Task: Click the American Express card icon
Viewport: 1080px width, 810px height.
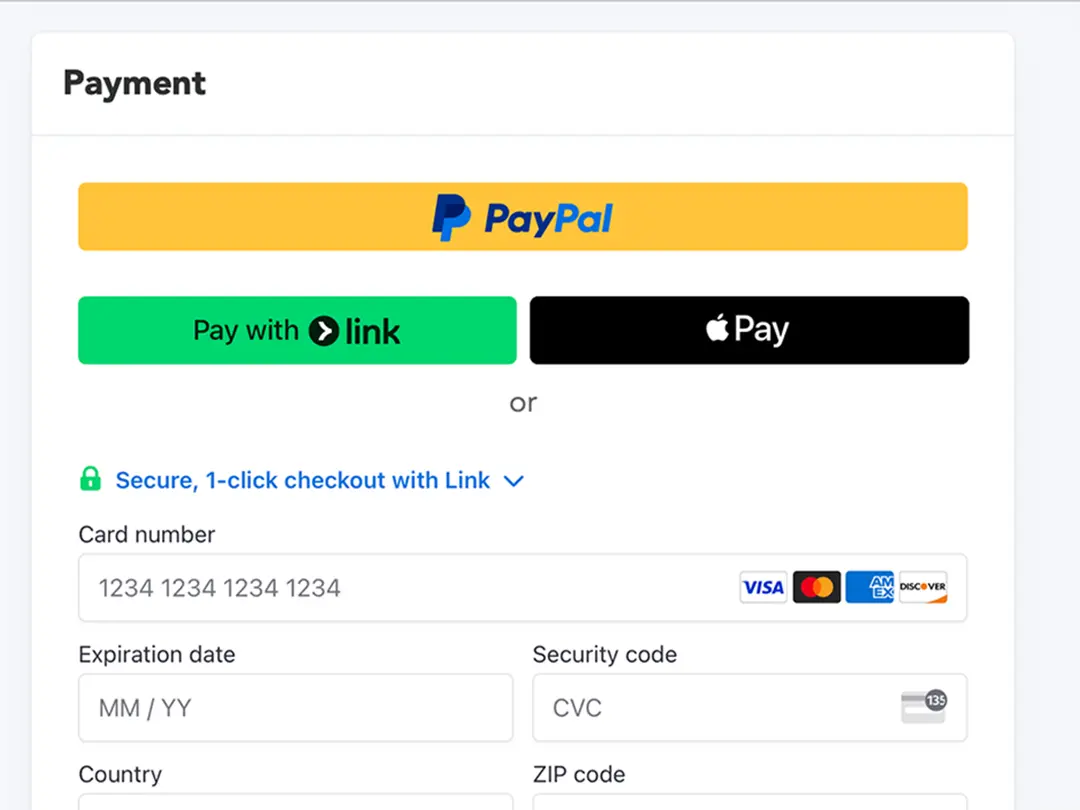Action: tap(869, 587)
